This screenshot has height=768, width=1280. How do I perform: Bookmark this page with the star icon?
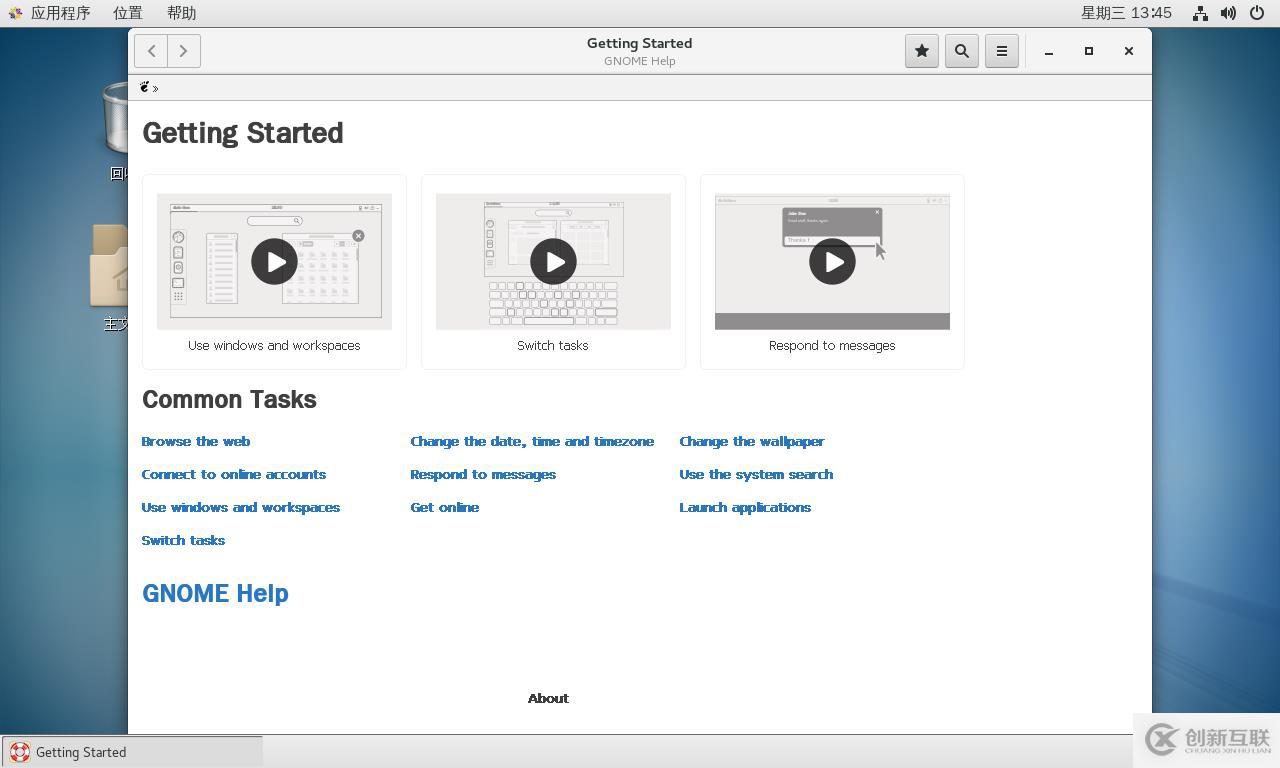point(922,51)
